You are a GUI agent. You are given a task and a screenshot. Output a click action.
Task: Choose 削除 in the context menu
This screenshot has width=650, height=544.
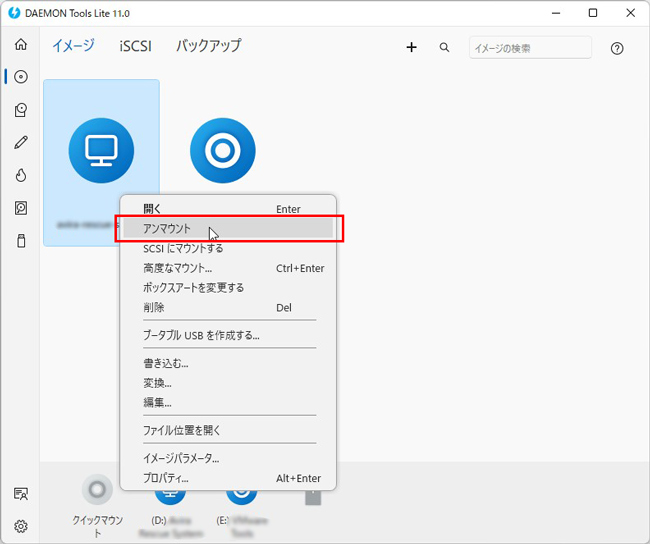click(228, 308)
